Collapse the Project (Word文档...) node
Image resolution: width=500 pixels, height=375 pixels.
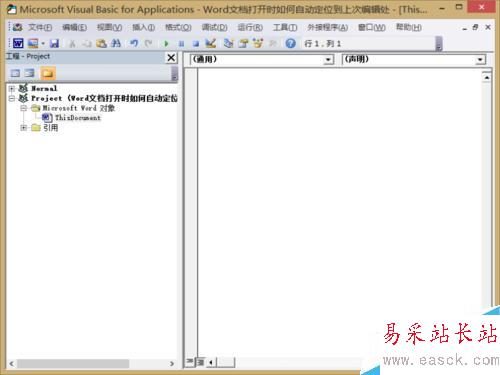coord(12,98)
